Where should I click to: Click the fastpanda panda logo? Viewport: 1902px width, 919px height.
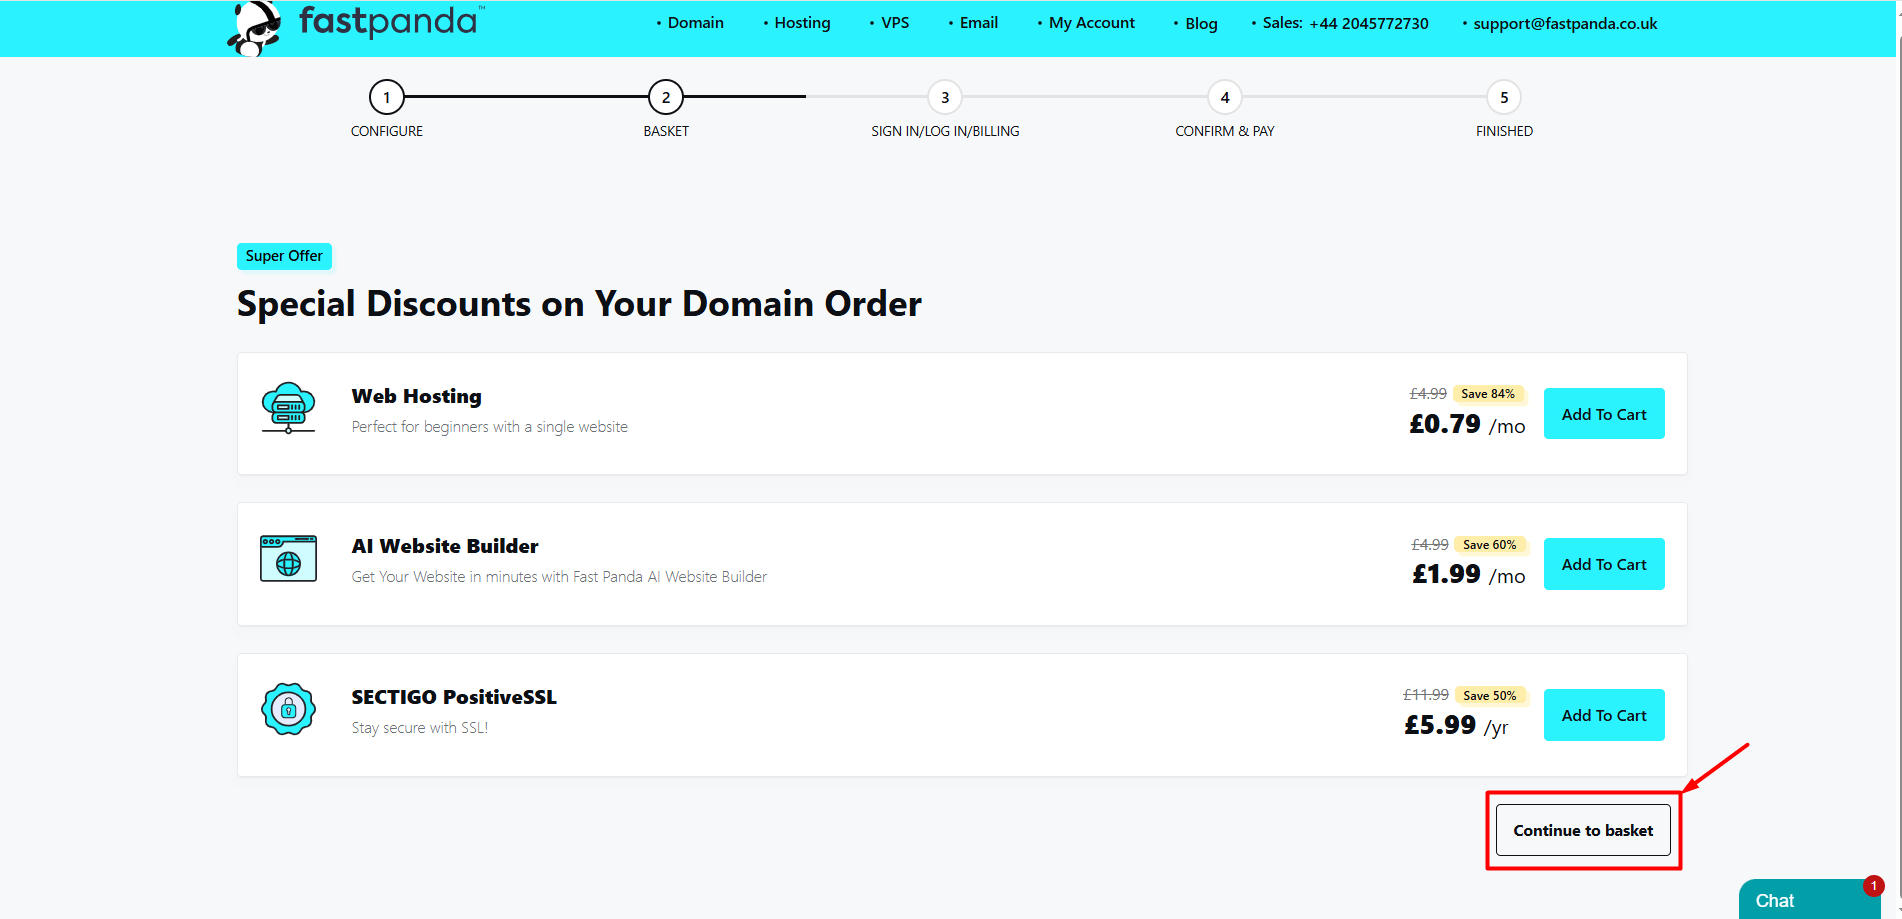[256, 27]
